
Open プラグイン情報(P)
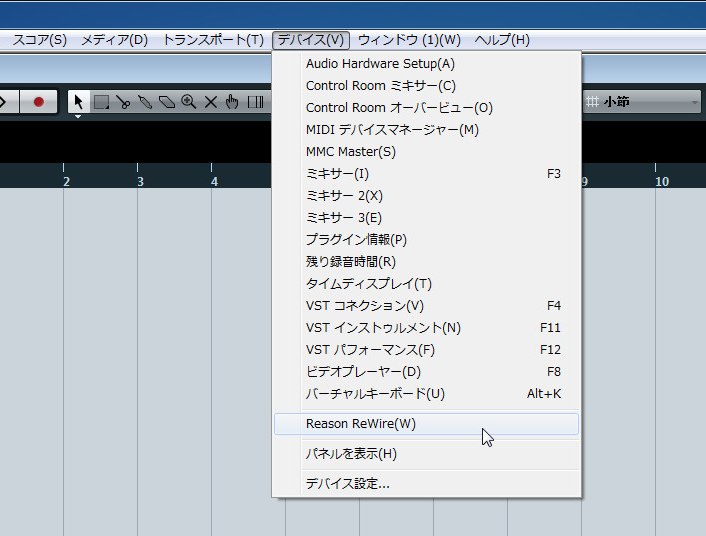pos(426,240)
